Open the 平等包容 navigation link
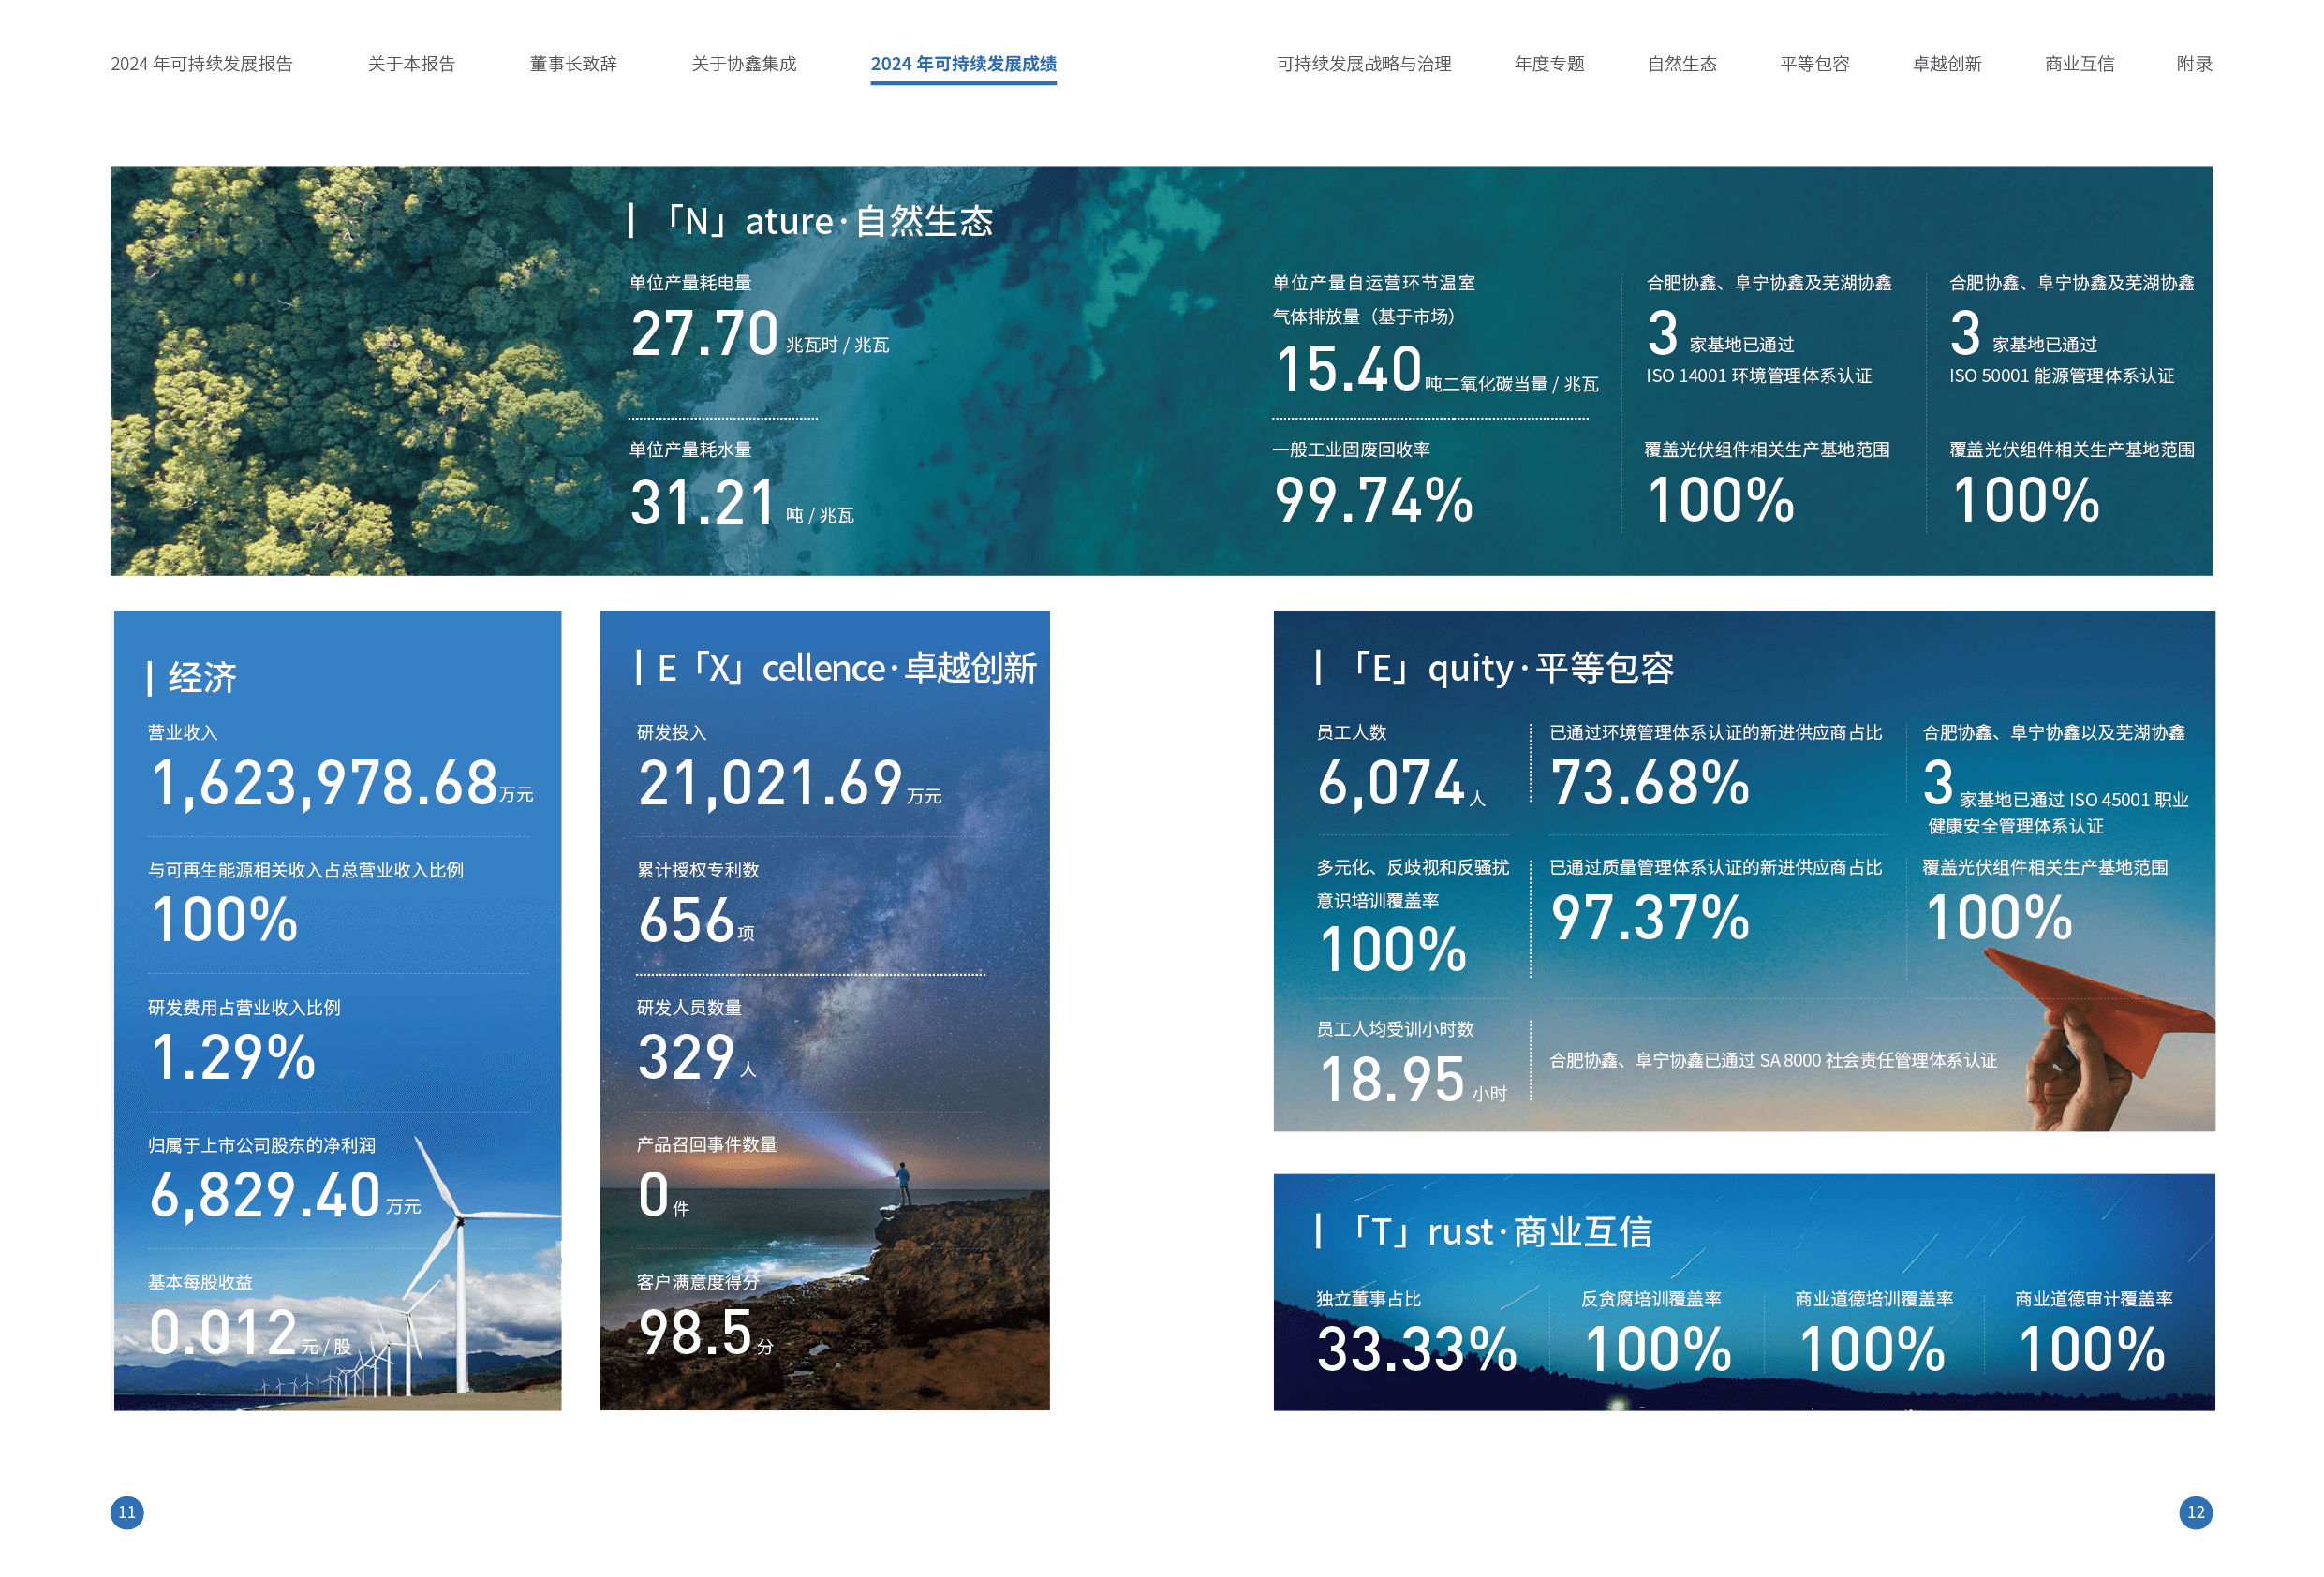The height and width of the screenshot is (1577, 2324). click(1814, 64)
